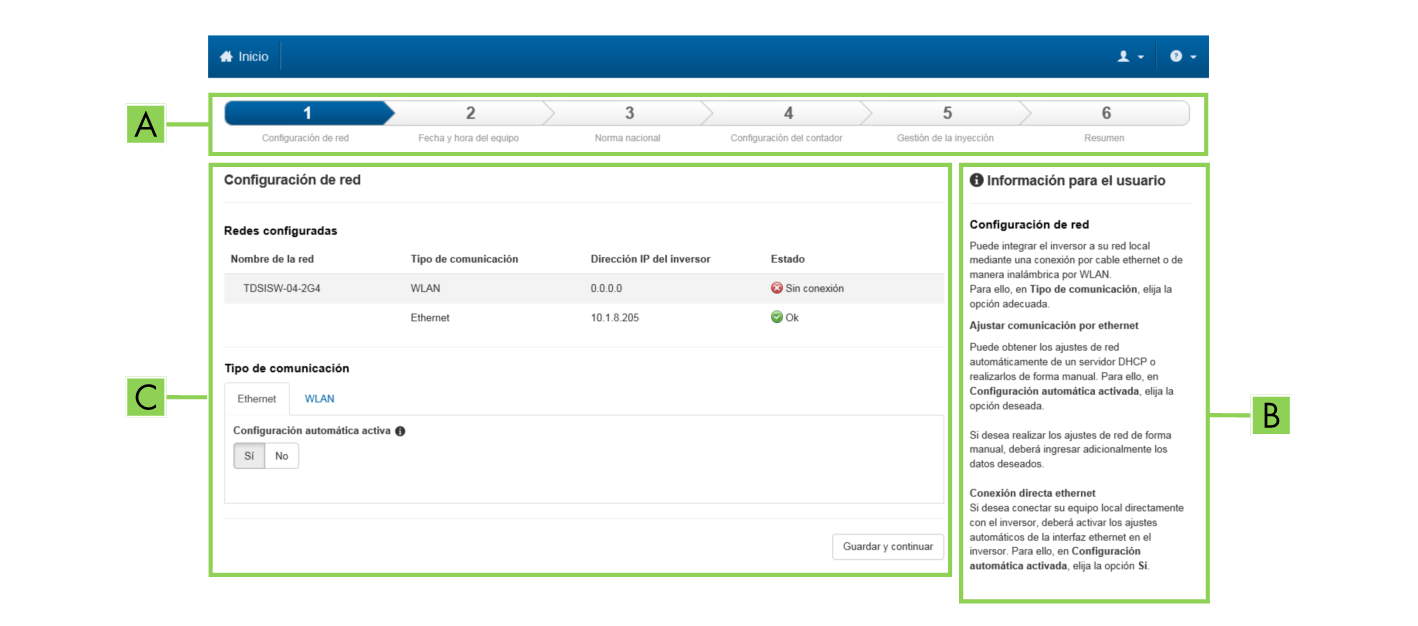
Task: Set automatic configuration to No
Action: (x=282, y=456)
